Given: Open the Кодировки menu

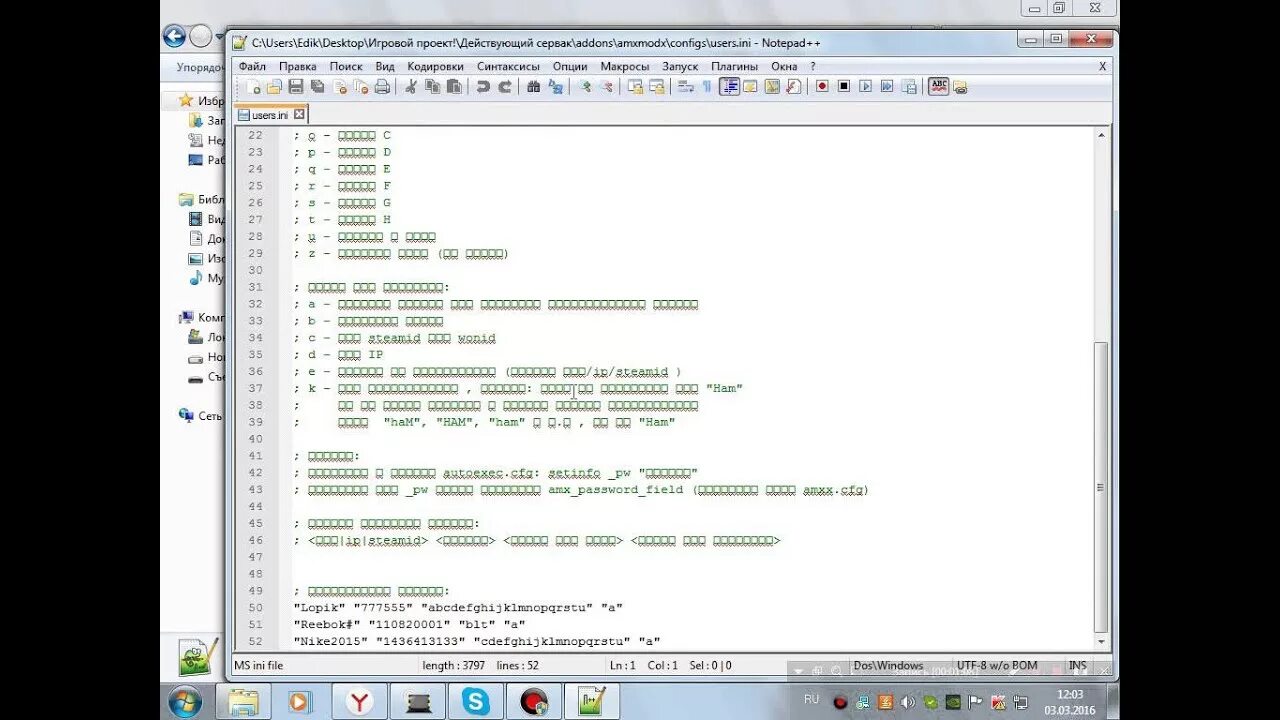Looking at the screenshot, I should tap(435, 66).
